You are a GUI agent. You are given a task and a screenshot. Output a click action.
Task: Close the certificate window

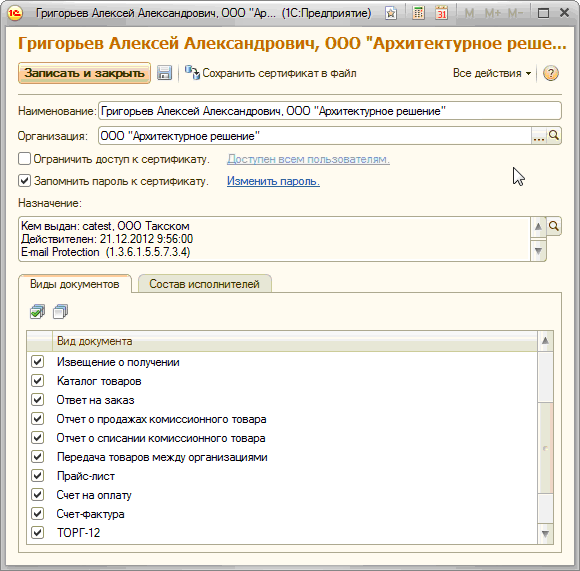[x=564, y=13]
